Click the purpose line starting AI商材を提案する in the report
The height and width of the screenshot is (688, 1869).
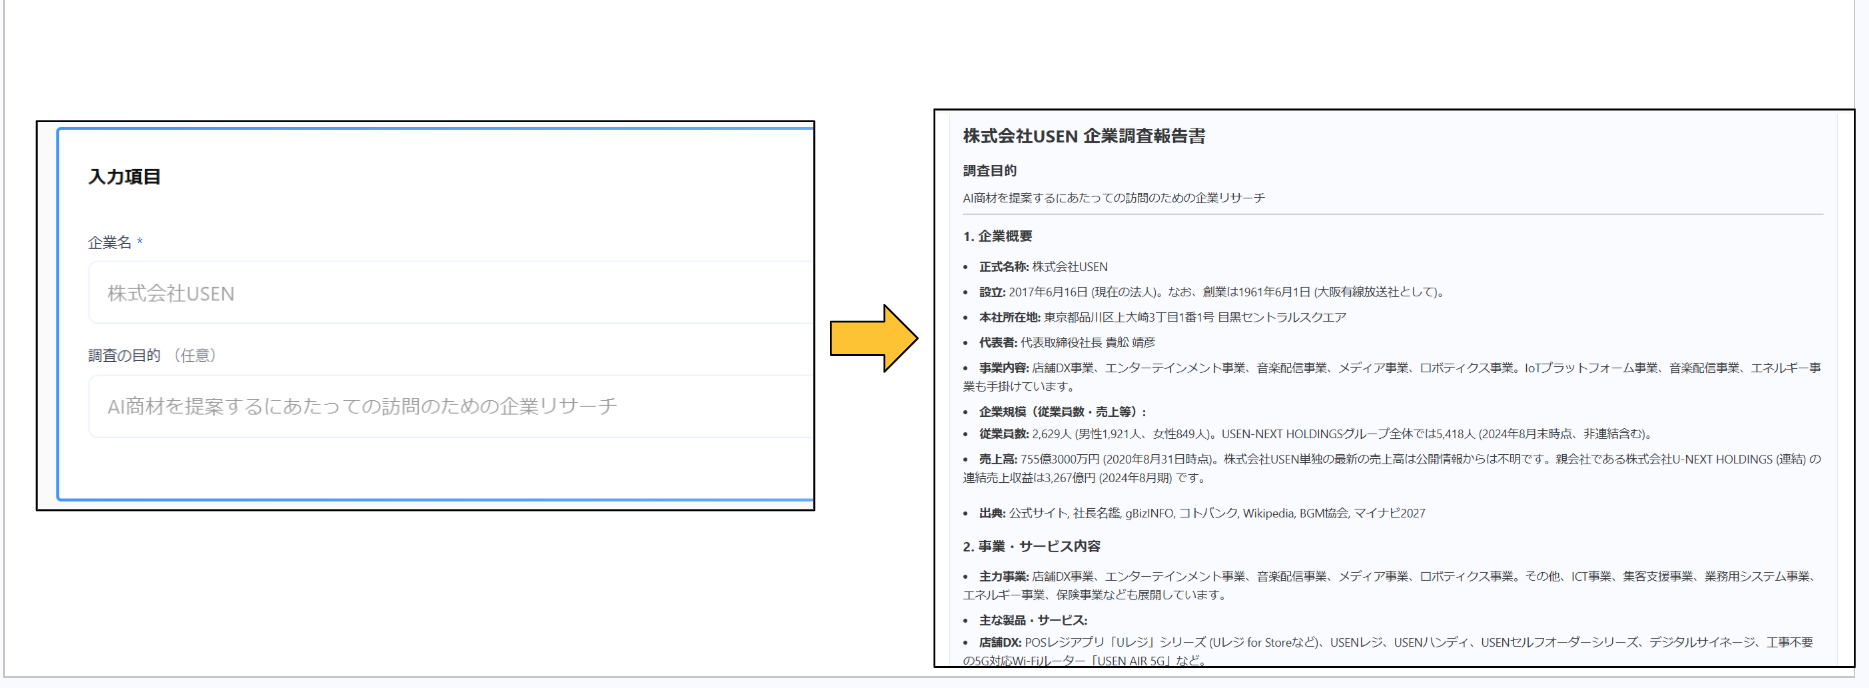coord(1114,198)
